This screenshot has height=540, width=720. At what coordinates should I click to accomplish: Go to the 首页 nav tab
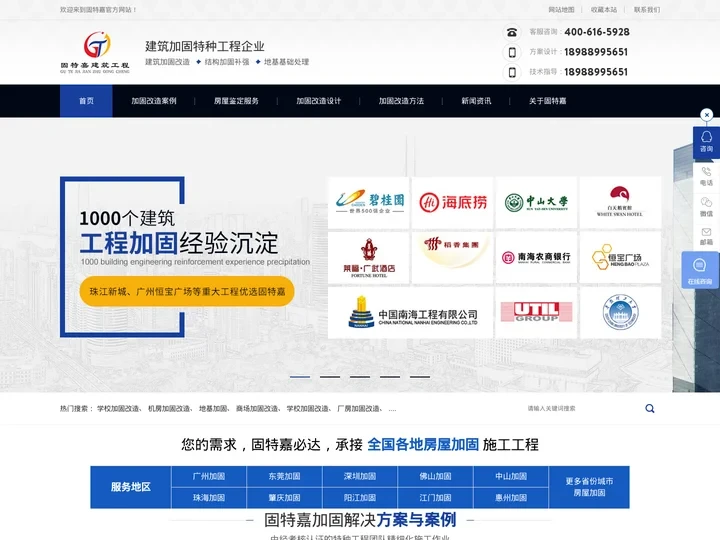tap(86, 101)
